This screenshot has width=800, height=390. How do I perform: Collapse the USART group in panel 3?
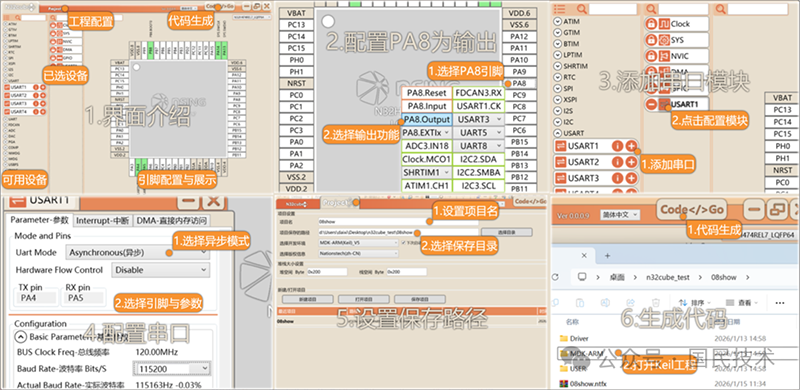[x=558, y=133]
